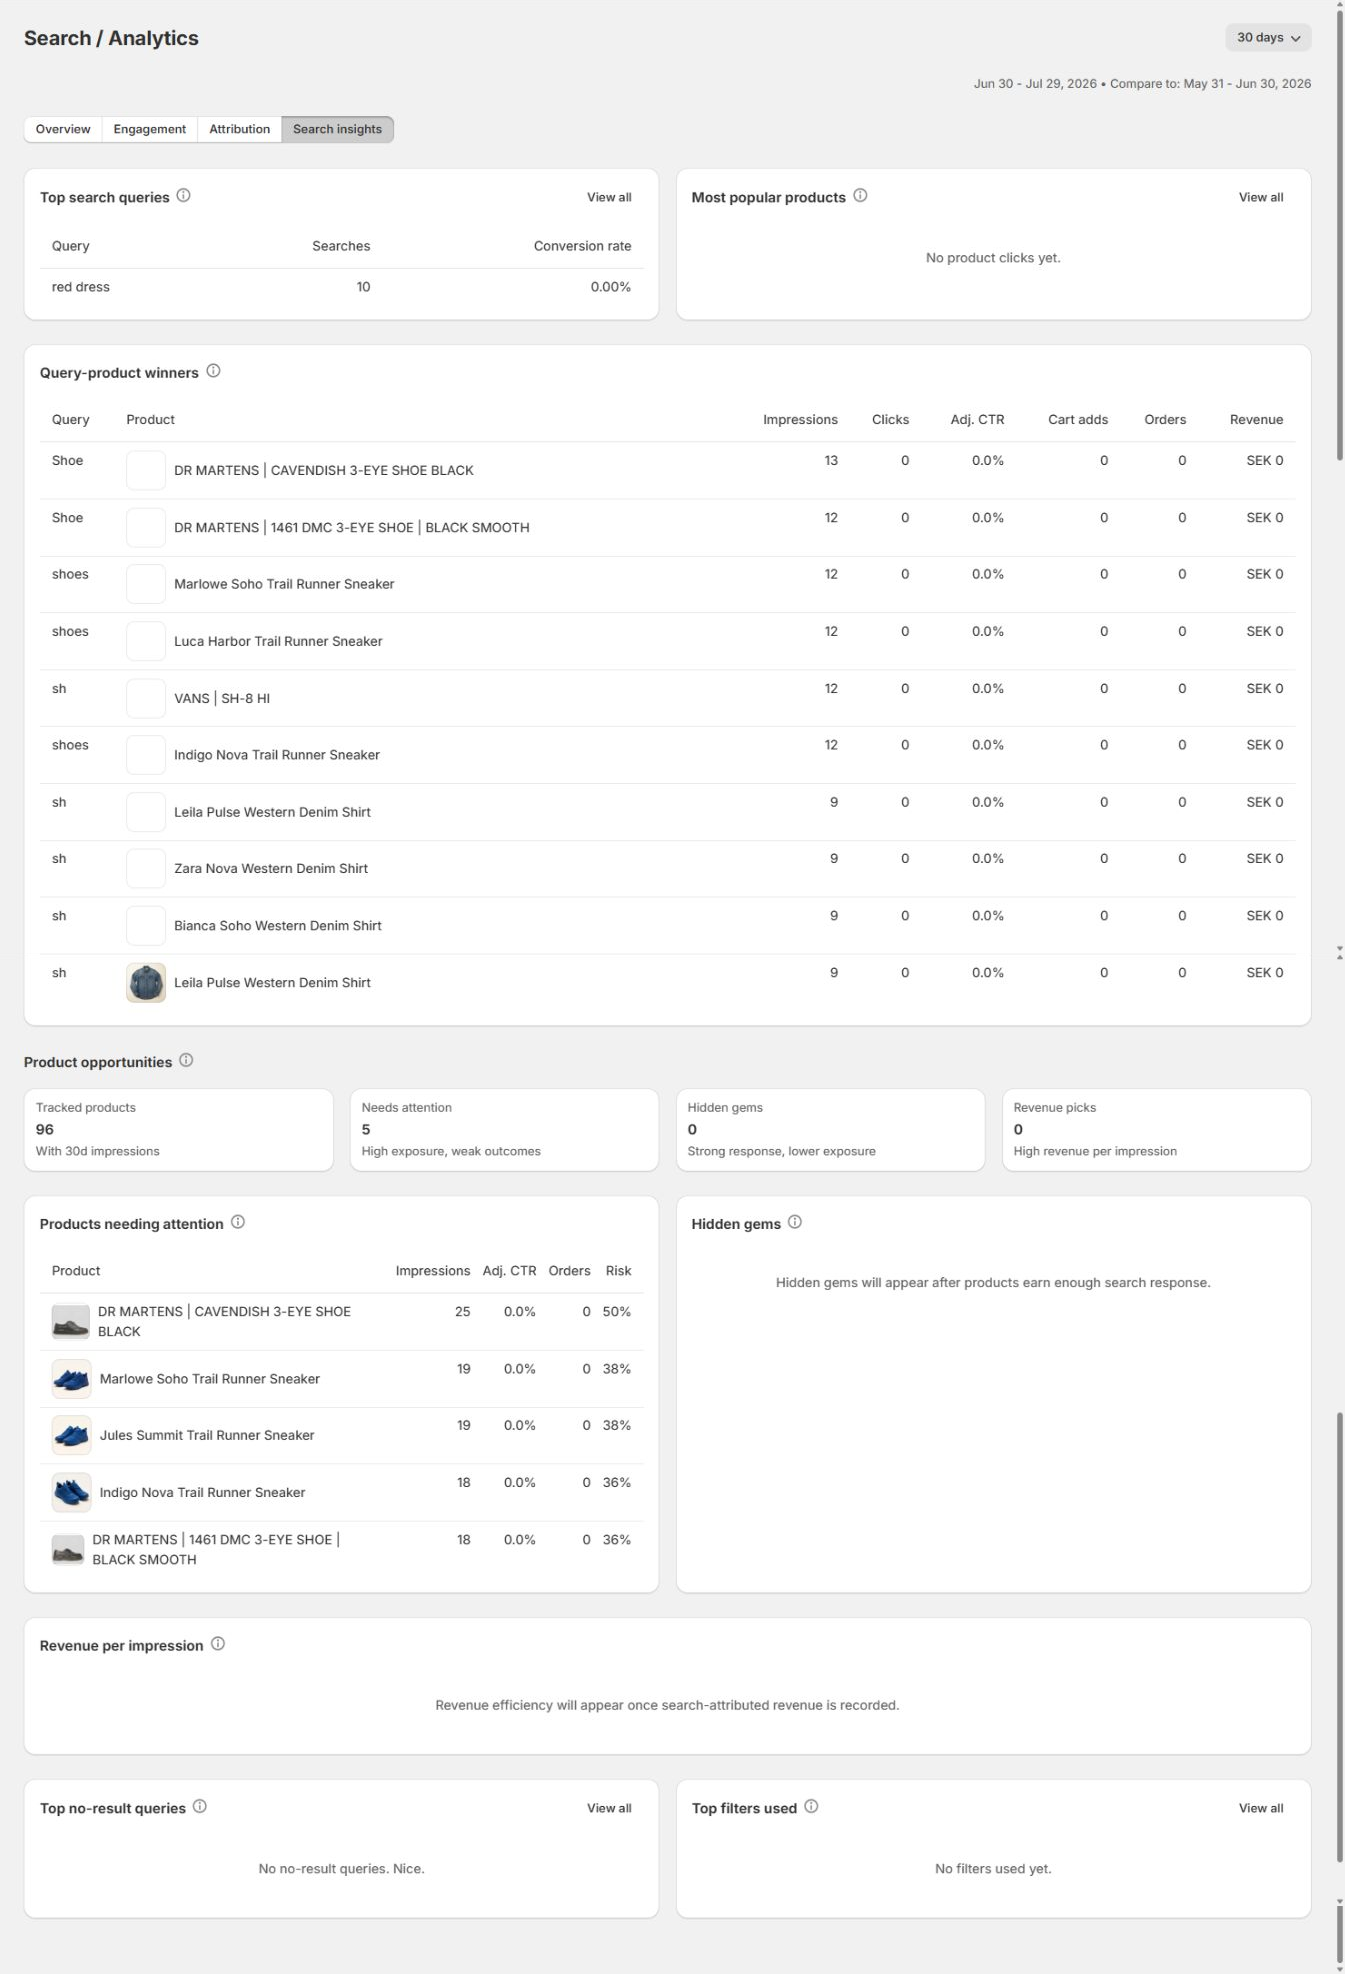1345x1974 pixels.
Task: Click empty thumbnail beside VANS SH-8 HI
Action: (146, 698)
